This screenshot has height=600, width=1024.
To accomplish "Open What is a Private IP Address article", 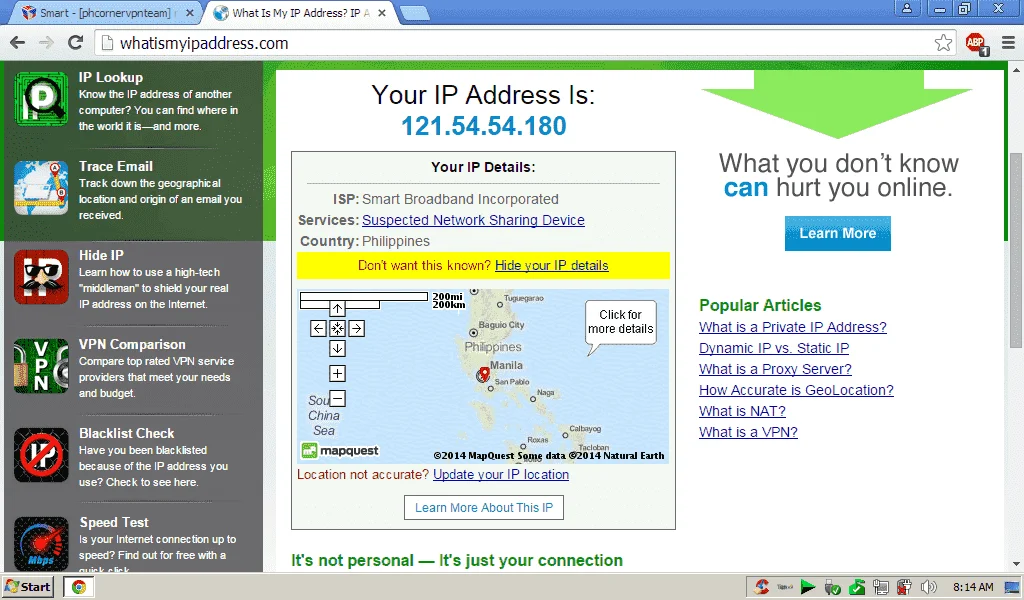I will pyautogui.click(x=793, y=327).
